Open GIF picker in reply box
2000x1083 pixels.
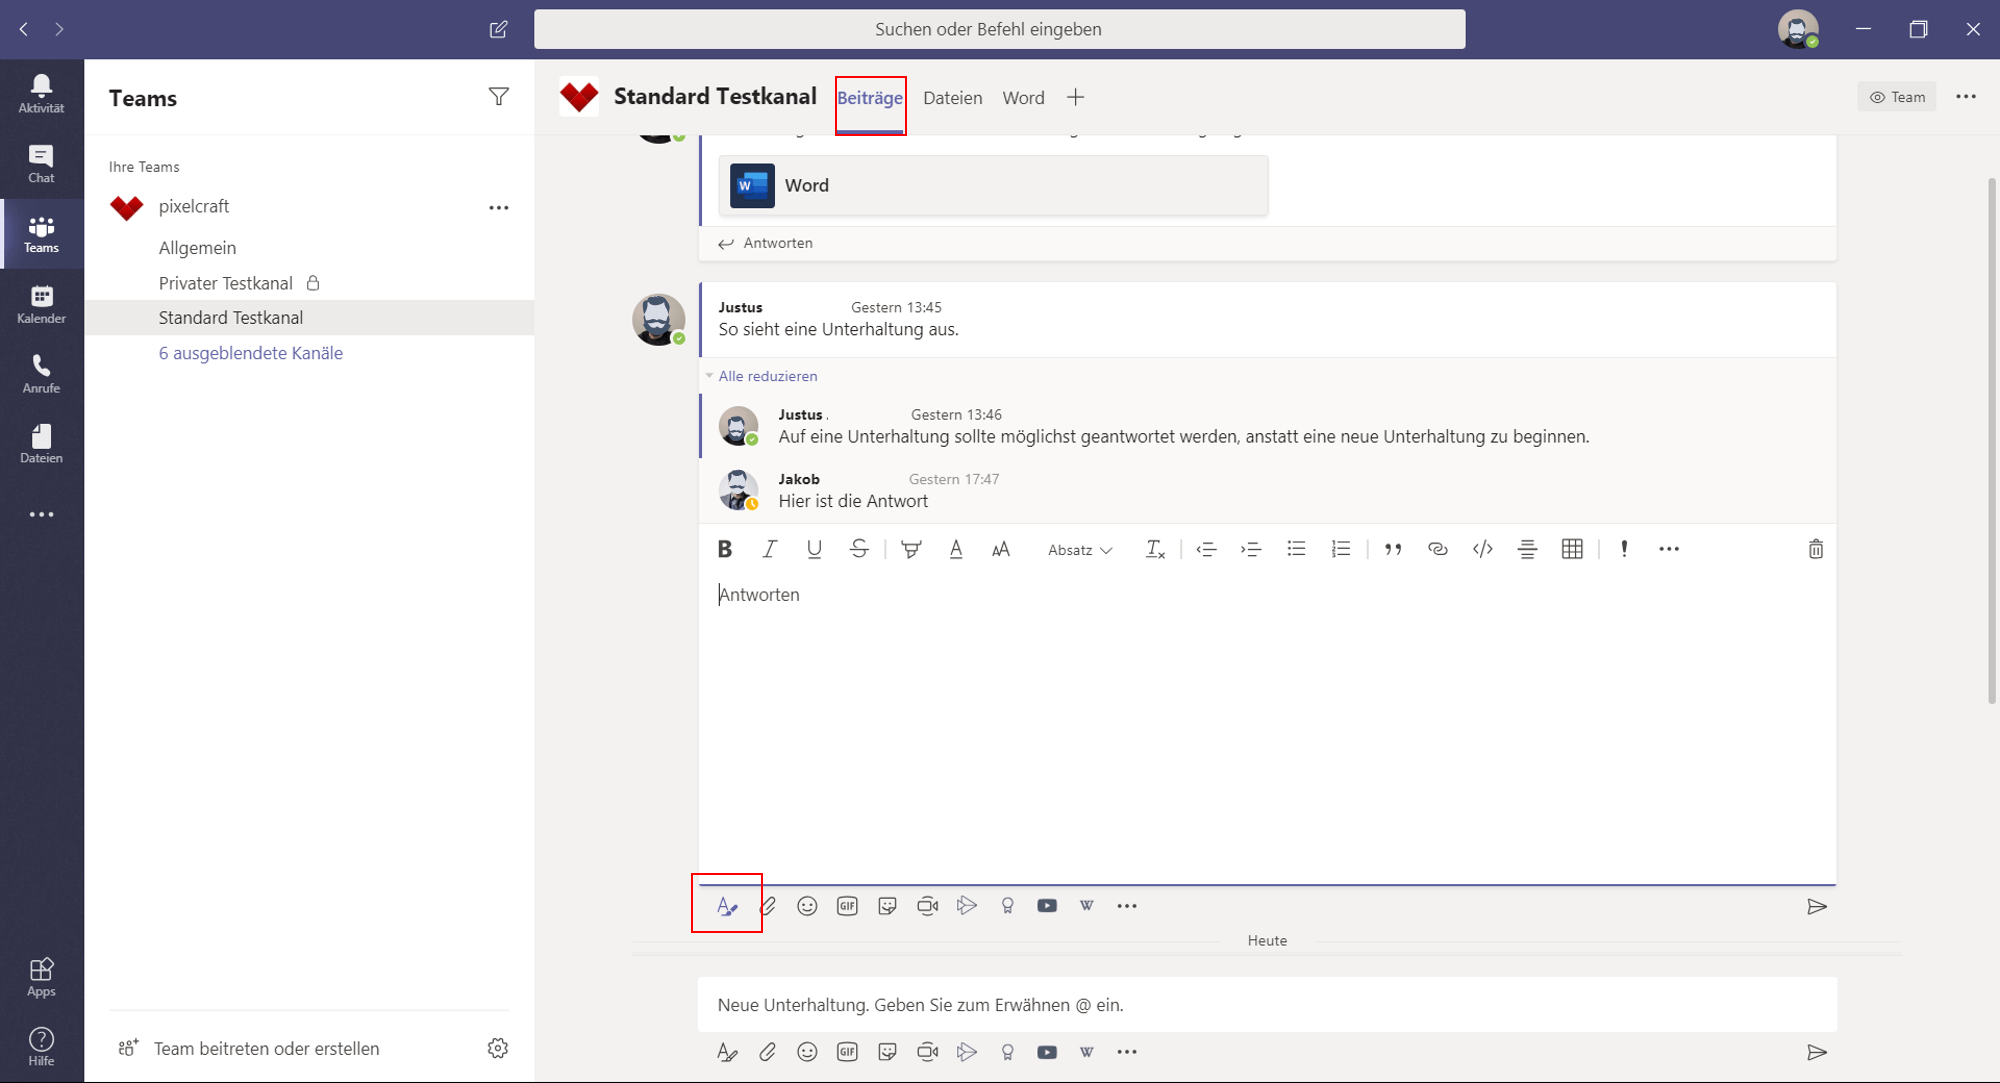point(847,906)
